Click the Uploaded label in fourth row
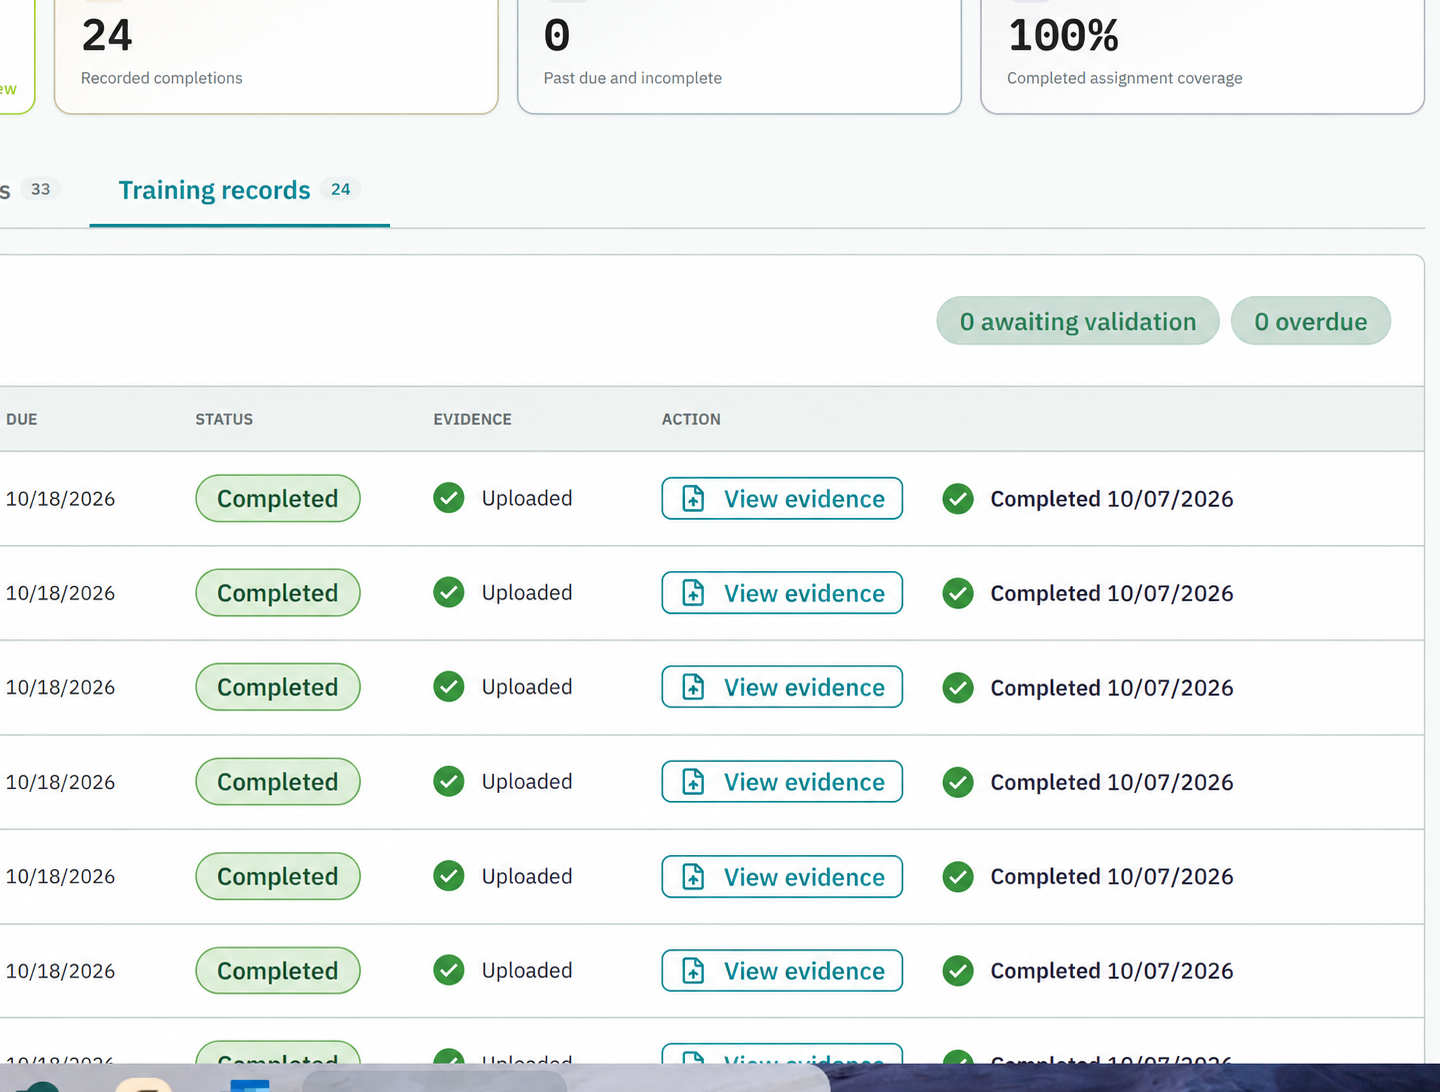The width and height of the screenshot is (1440, 1092). coord(527,781)
